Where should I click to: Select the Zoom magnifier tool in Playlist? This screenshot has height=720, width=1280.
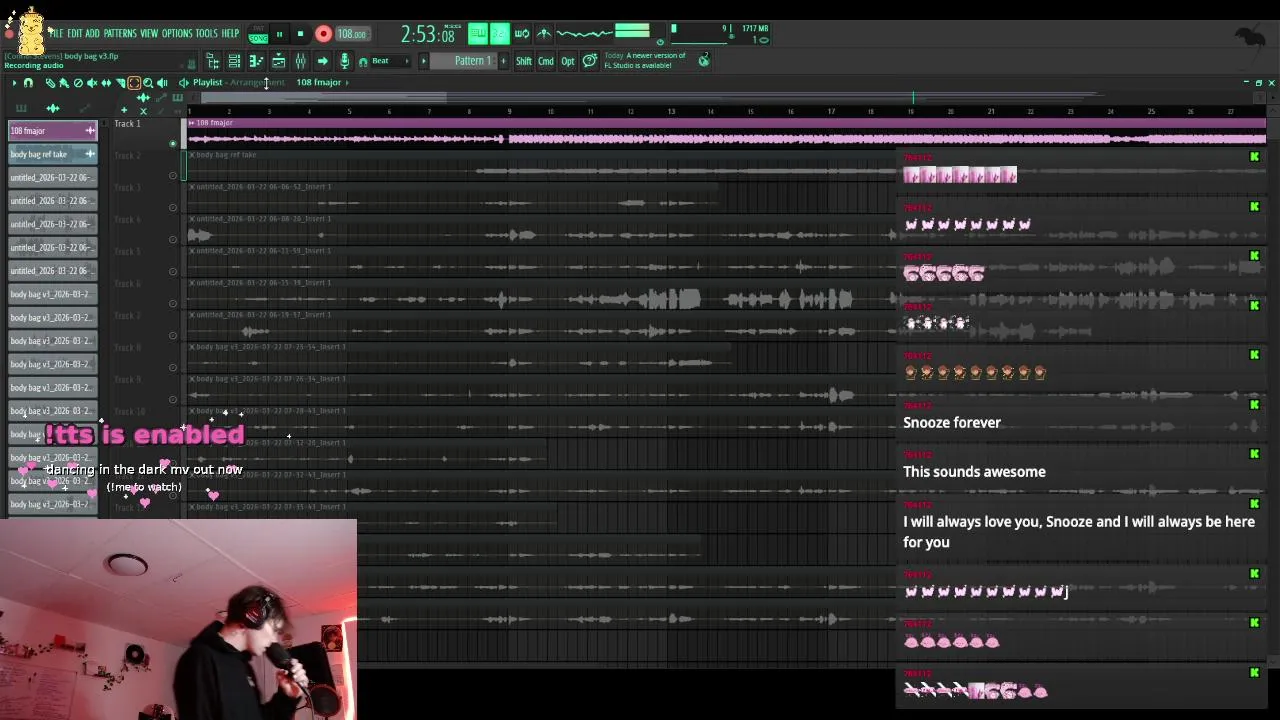148,83
